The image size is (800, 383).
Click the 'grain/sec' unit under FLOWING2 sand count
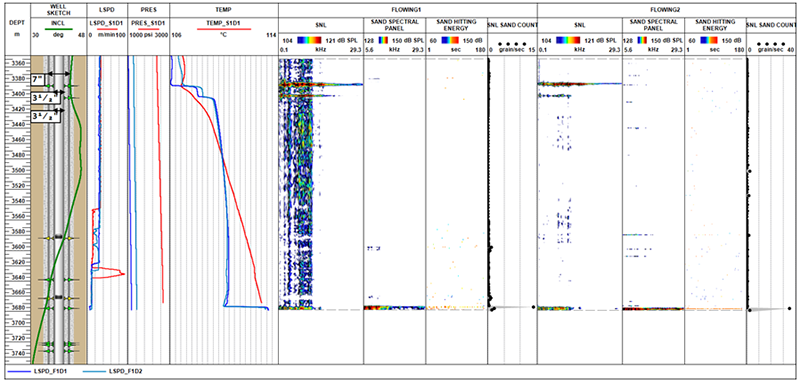pyautogui.click(x=769, y=49)
